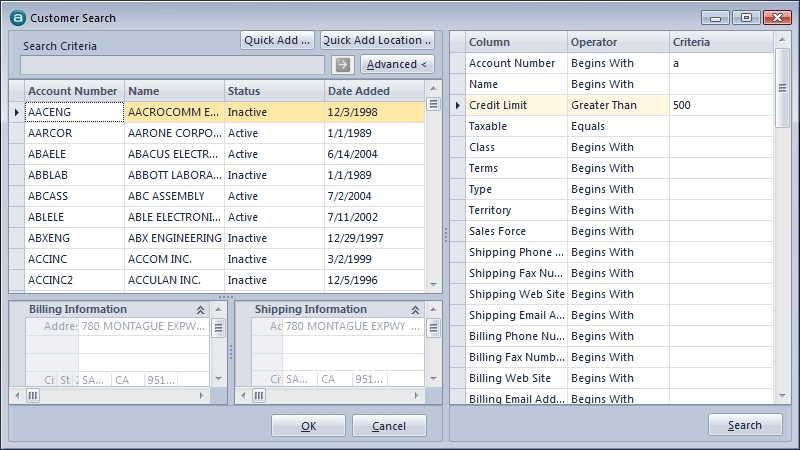Click the Cancel button
The image size is (800, 450).
click(x=389, y=426)
